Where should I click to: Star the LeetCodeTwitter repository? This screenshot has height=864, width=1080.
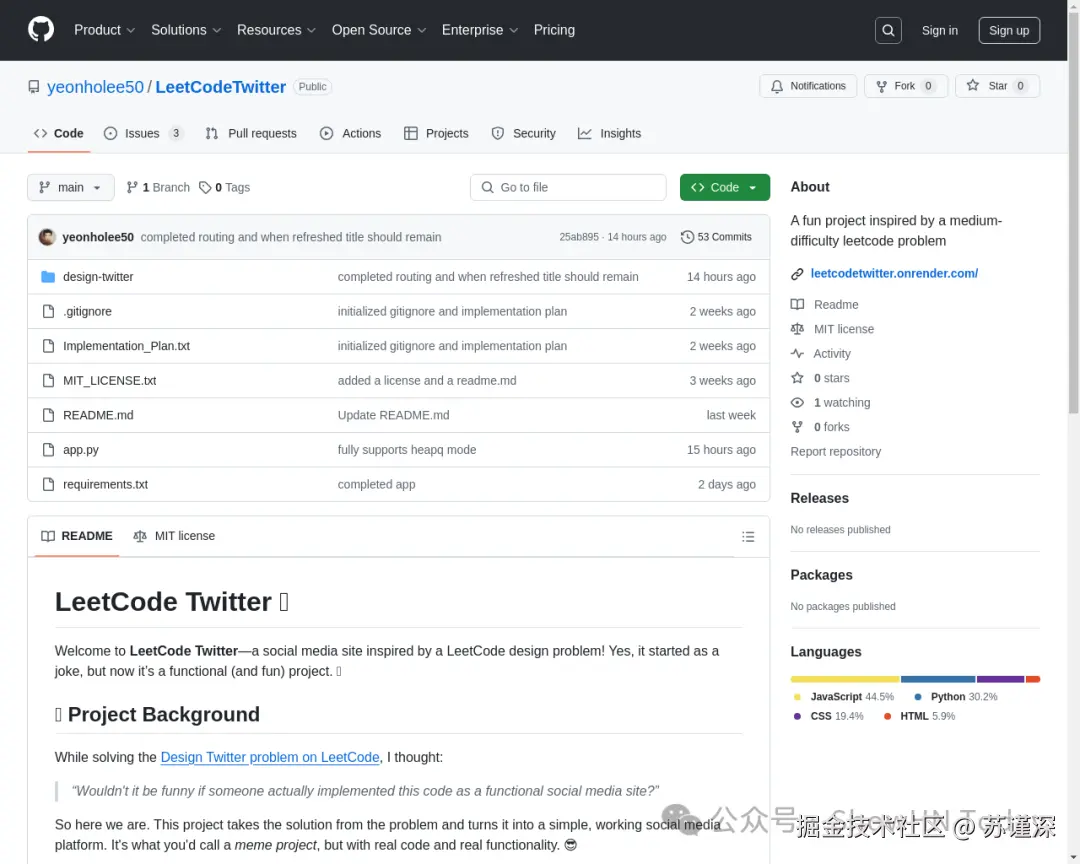point(997,86)
